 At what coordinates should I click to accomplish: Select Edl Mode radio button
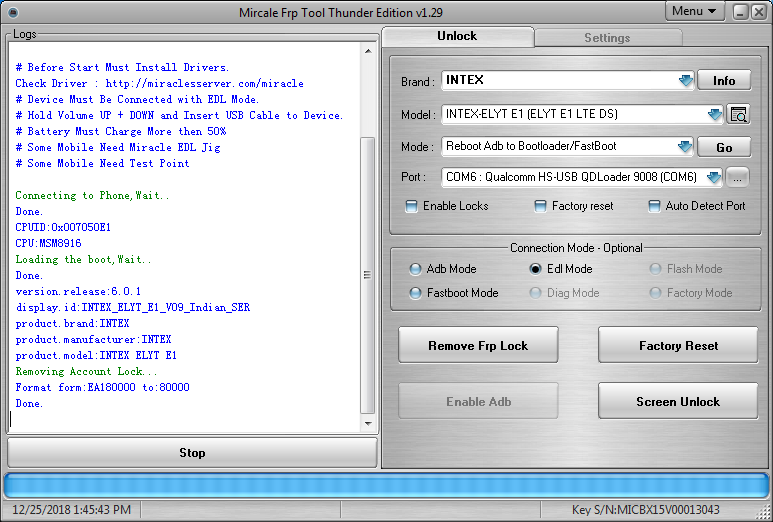click(535, 269)
